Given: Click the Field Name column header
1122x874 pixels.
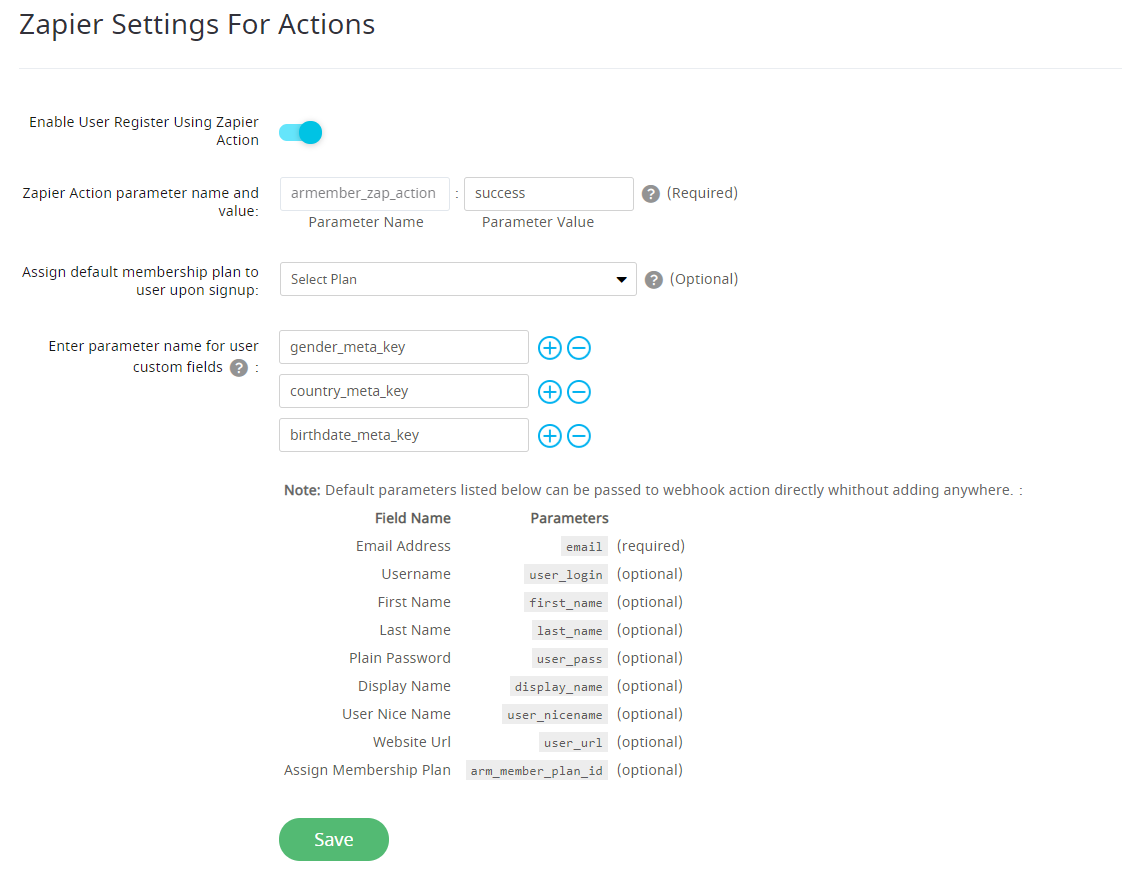Looking at the screenshot, I should pyautogui.click(x=413, y=518).
